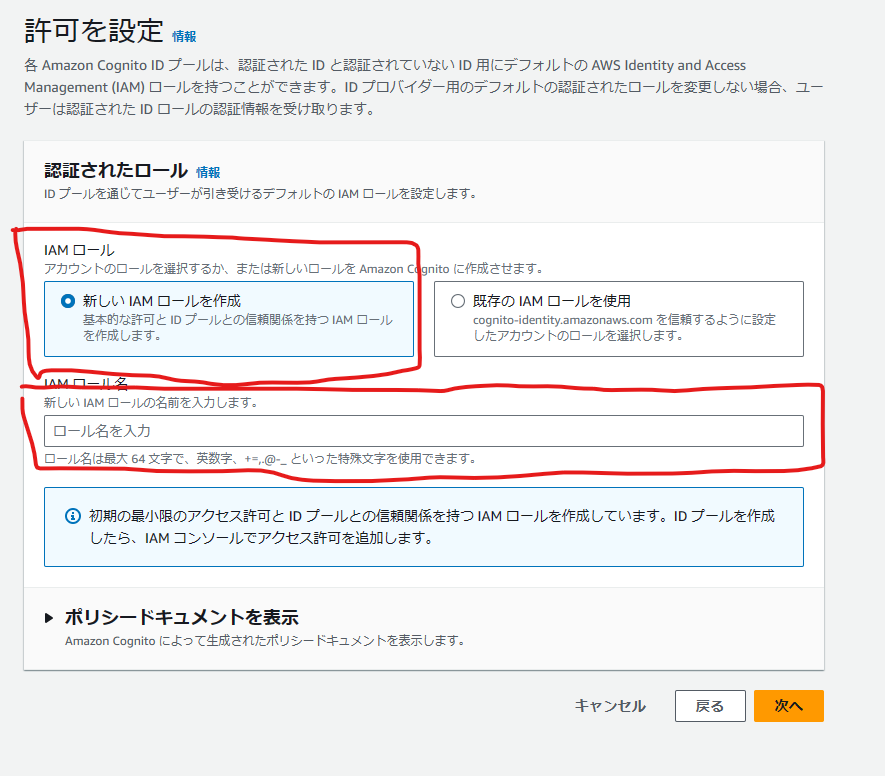Click the info circle icon in the blue notice
The width and height of the screenshot is (885, 776).
(73, 516)
